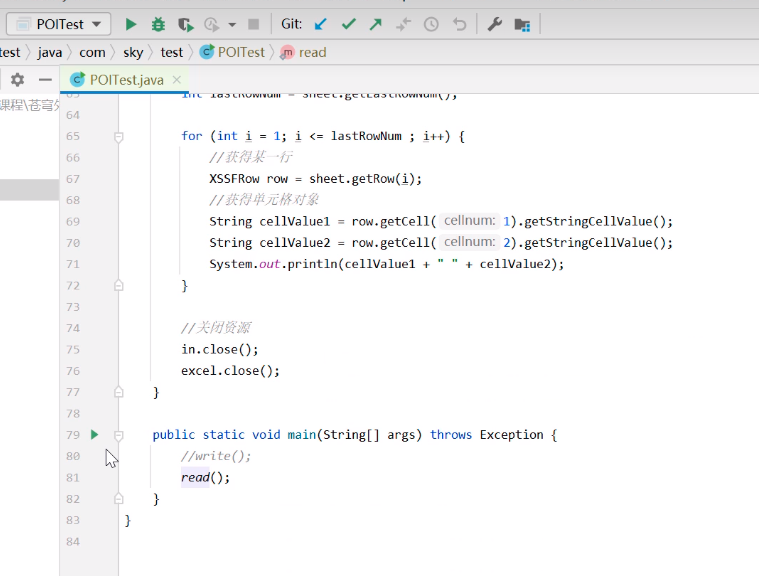Click fold end marker at line 82
759x576 pixels.
[119, 499]
